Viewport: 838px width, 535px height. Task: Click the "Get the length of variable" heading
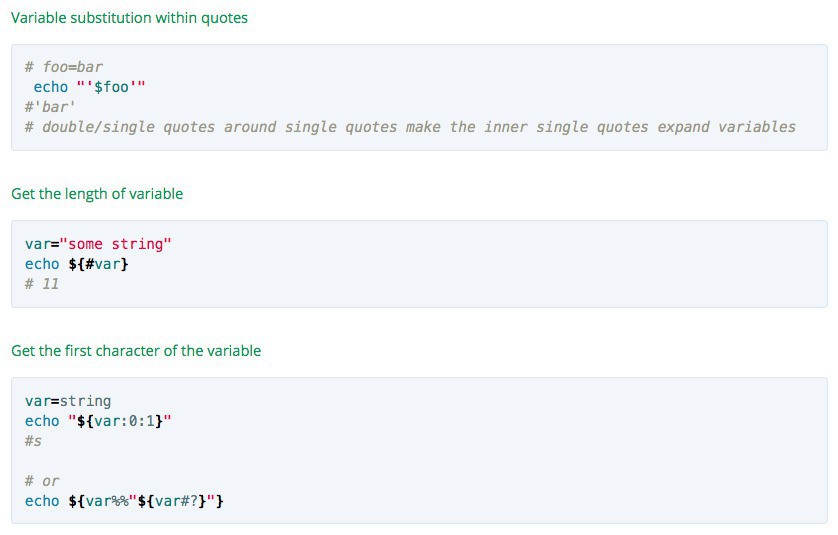97,194
